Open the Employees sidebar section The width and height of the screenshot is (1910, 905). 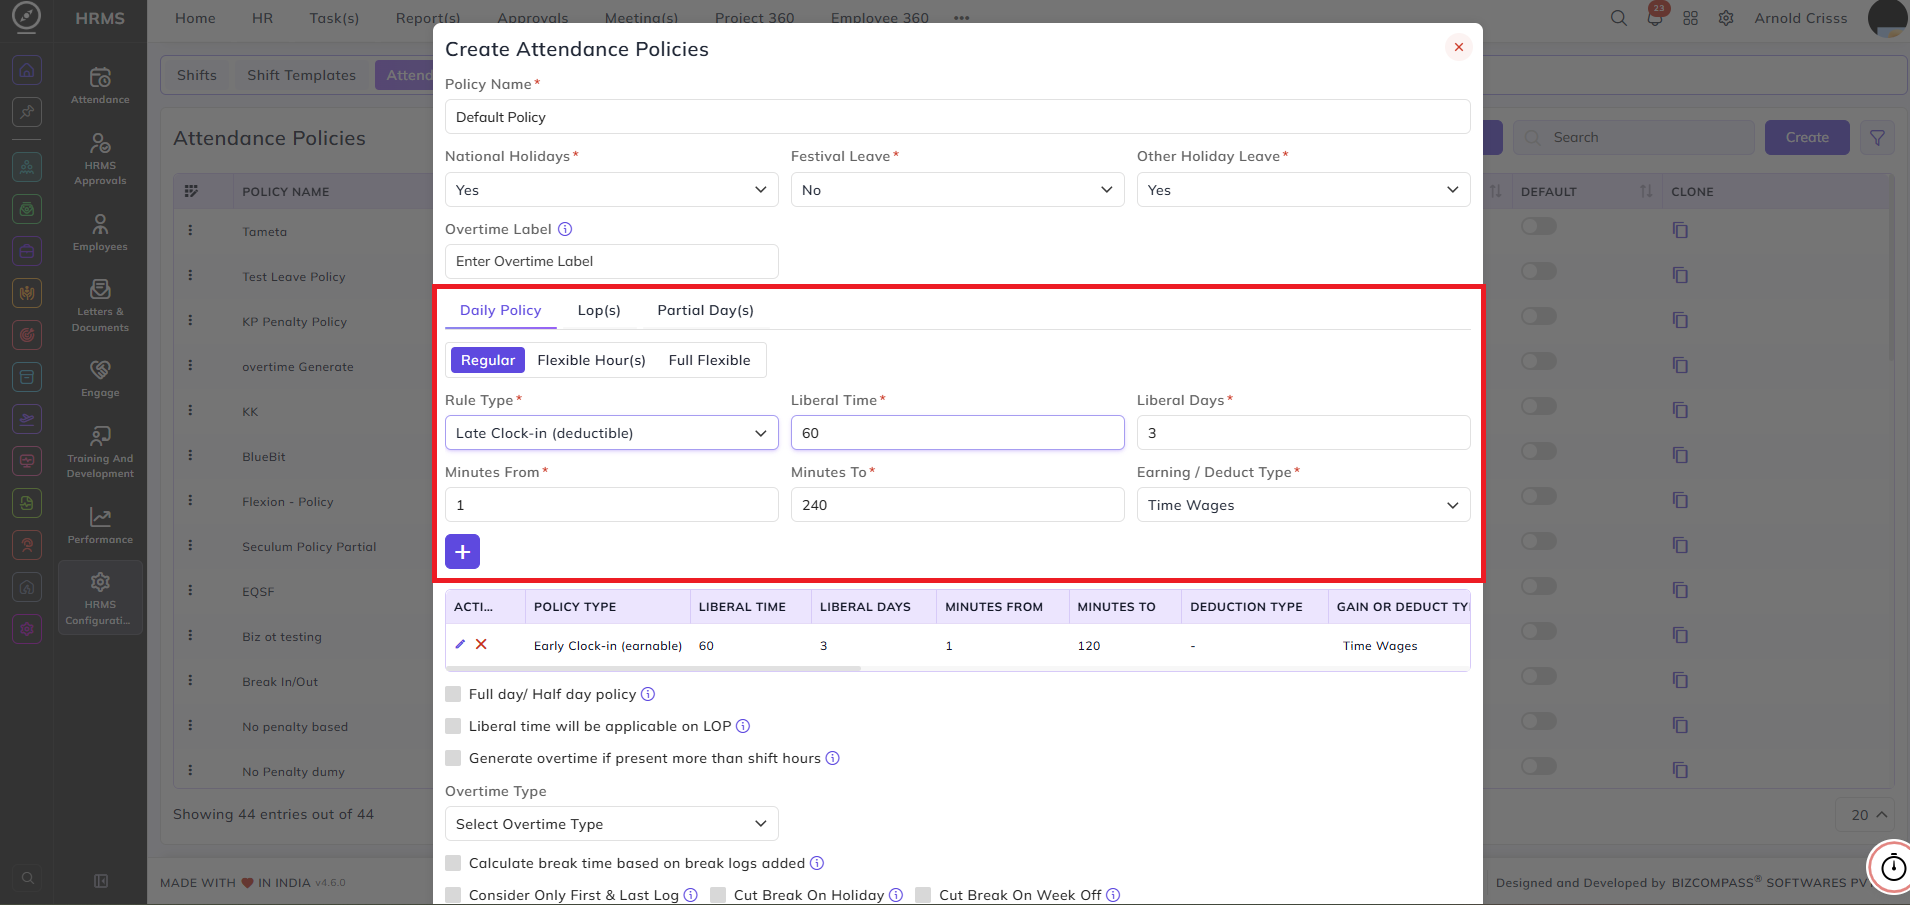pyautogui.click(x=100, y=232)
